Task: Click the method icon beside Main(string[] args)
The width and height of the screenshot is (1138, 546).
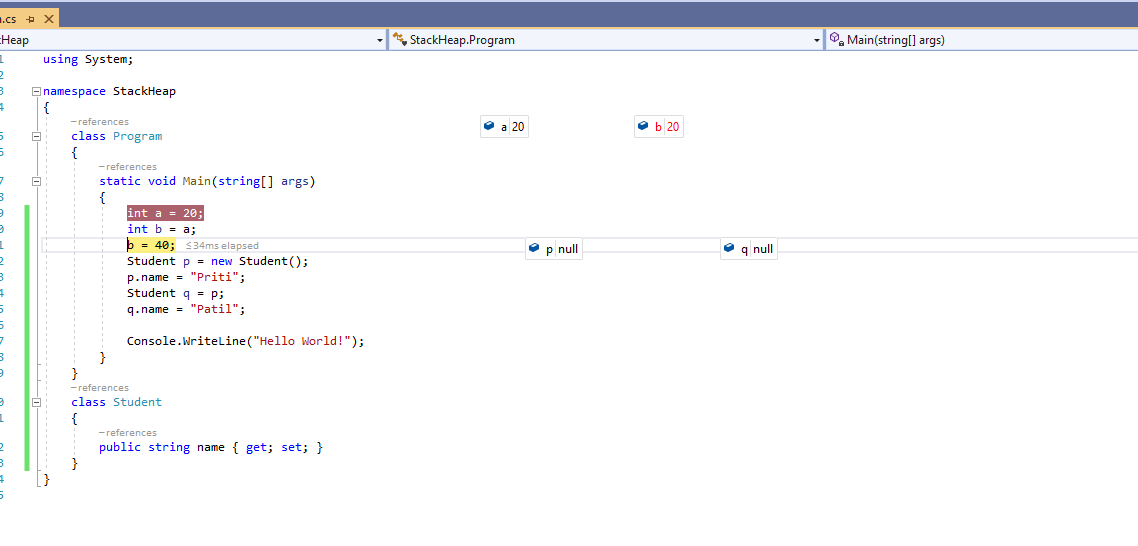Action: (836, 39)
